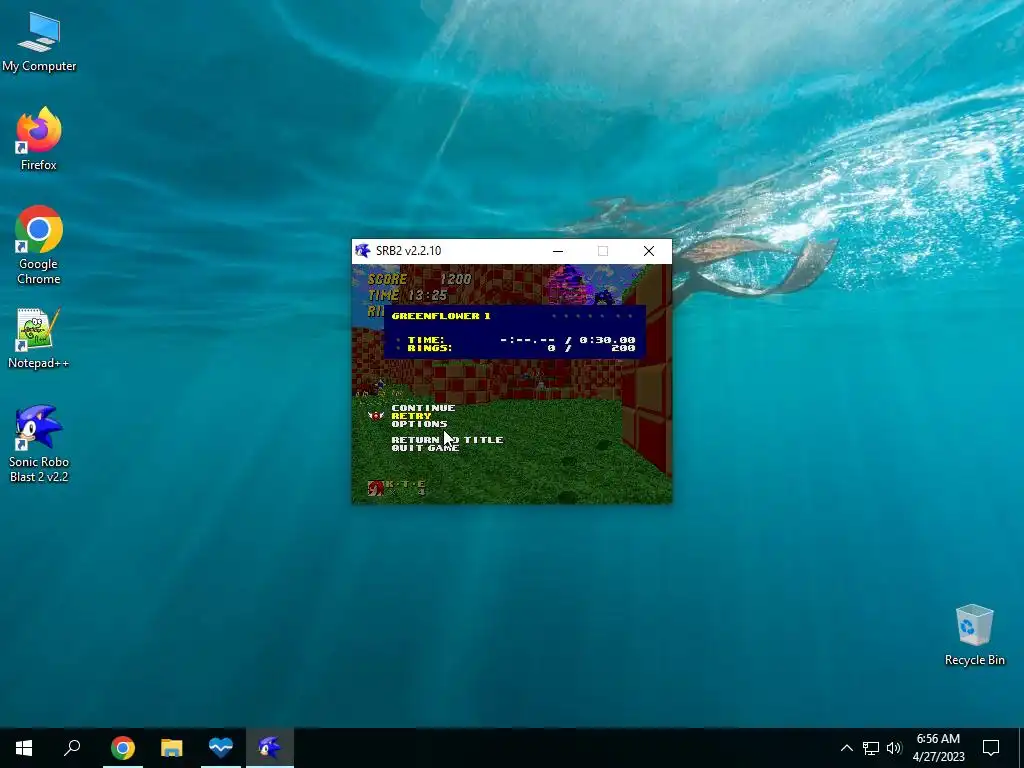The width and height of the screenshot is (1024, 768).
Task: Select Quit Game menu entry
Action: coord(425,448)
